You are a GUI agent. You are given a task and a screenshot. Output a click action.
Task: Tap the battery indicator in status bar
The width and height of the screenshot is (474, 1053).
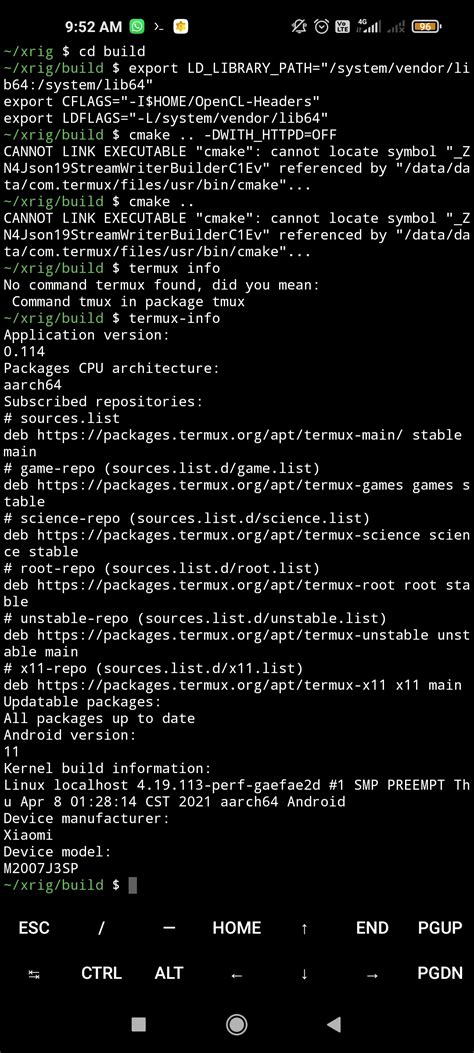(x=426, y=27)
